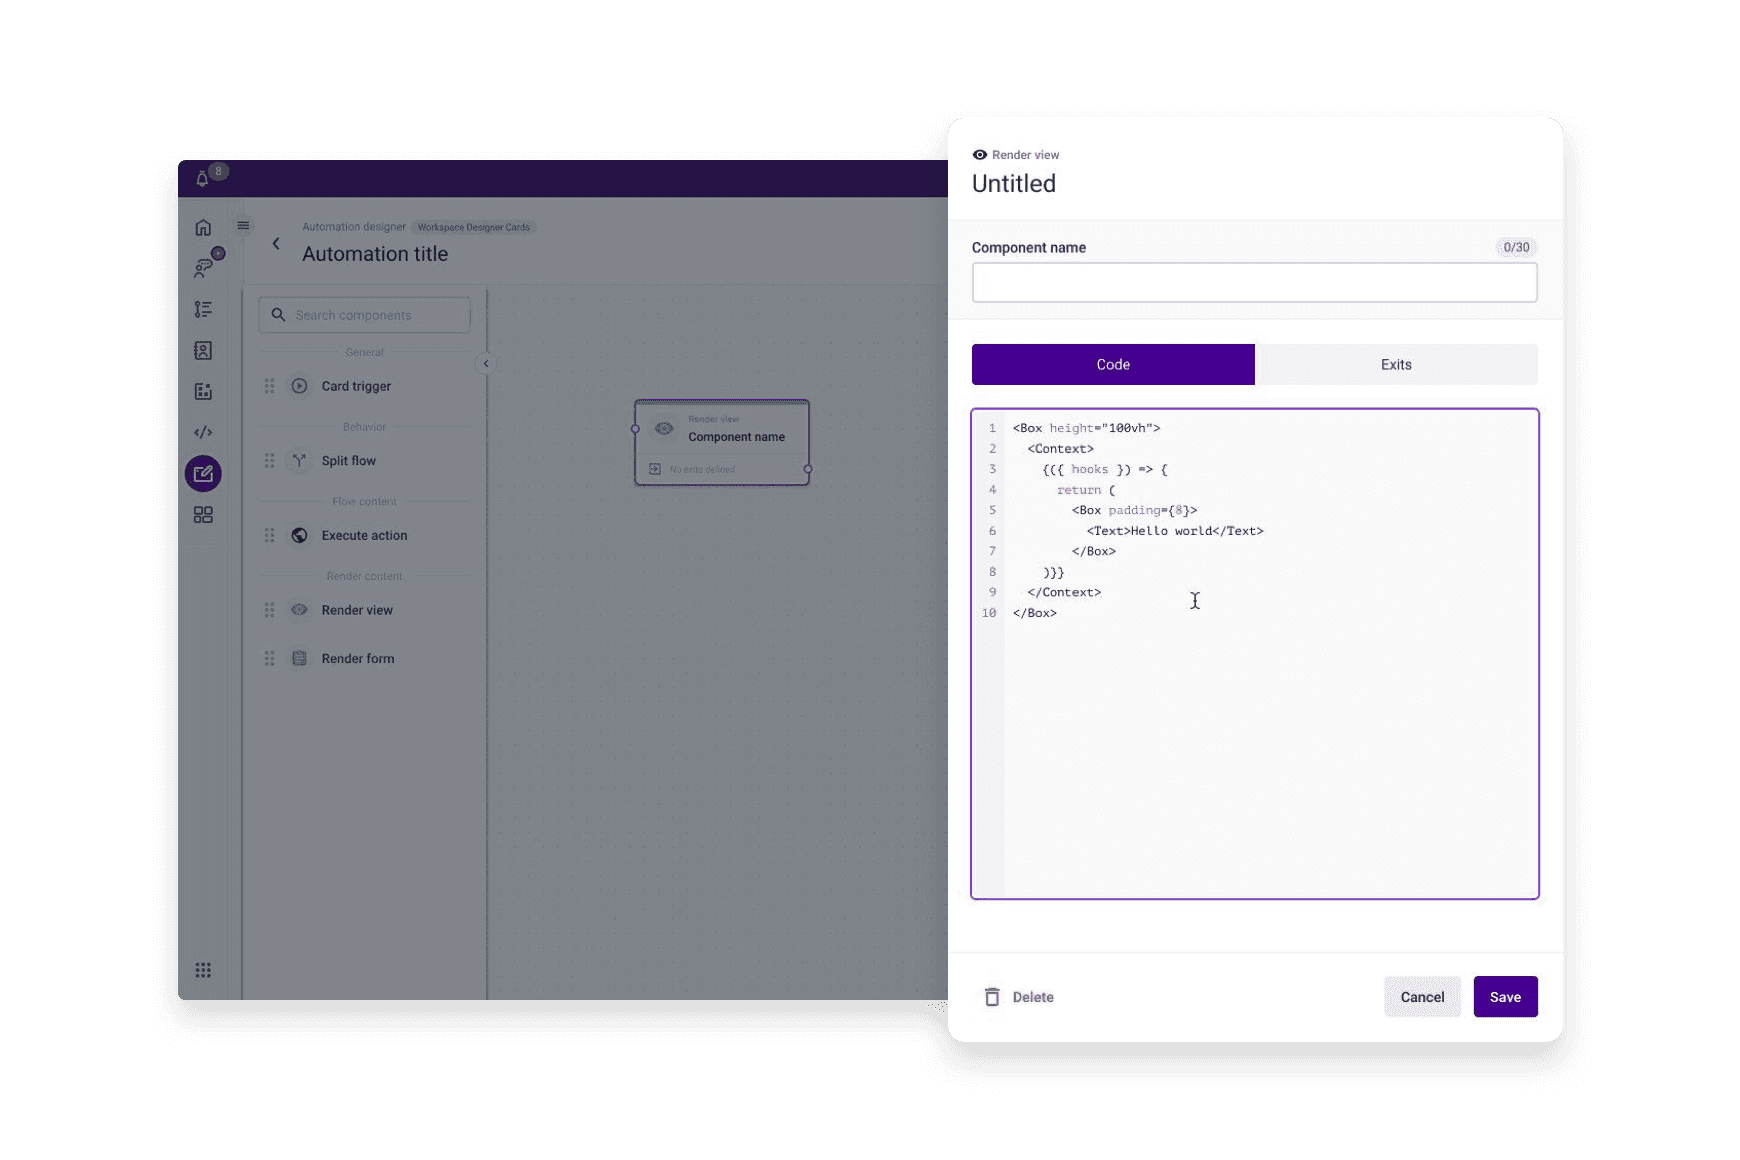This screenshot has width=1740, height=1160.
Task: Click the 0/30 character counter badge
Action: 1516,247
